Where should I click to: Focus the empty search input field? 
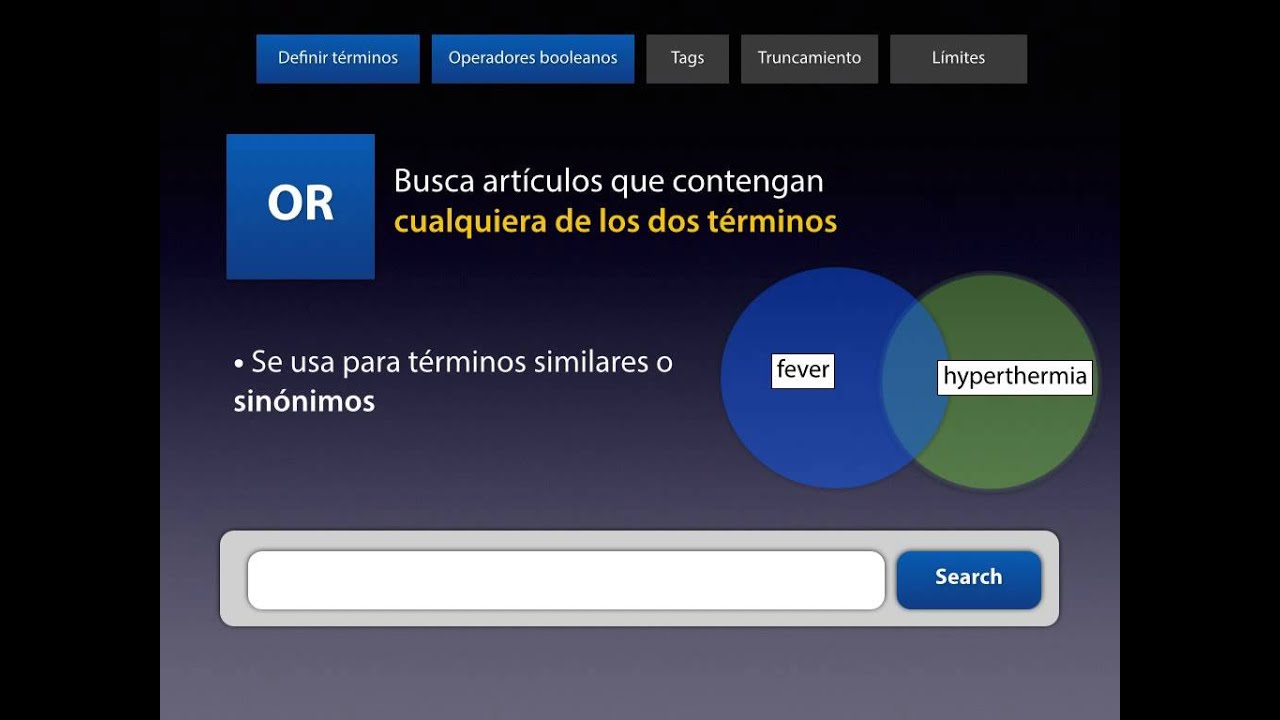coord(566,580)
